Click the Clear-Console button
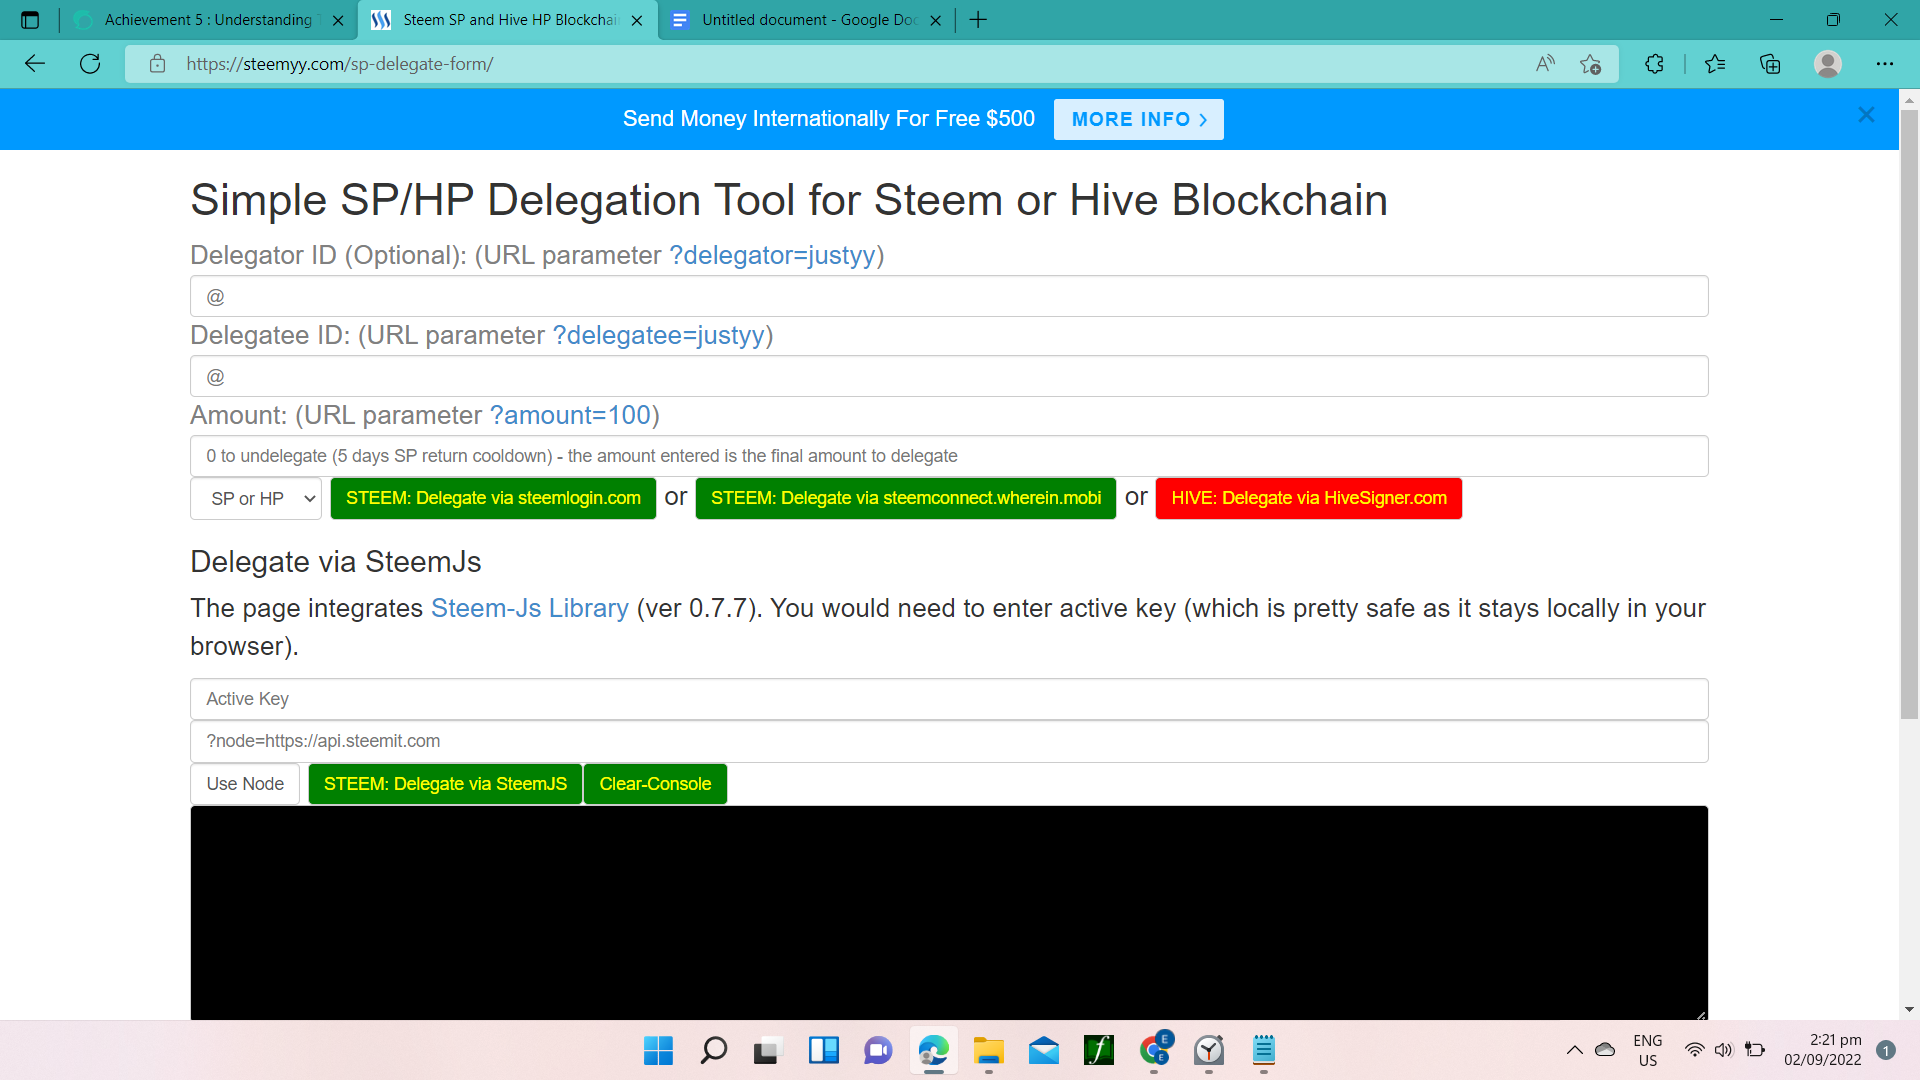 655,784
